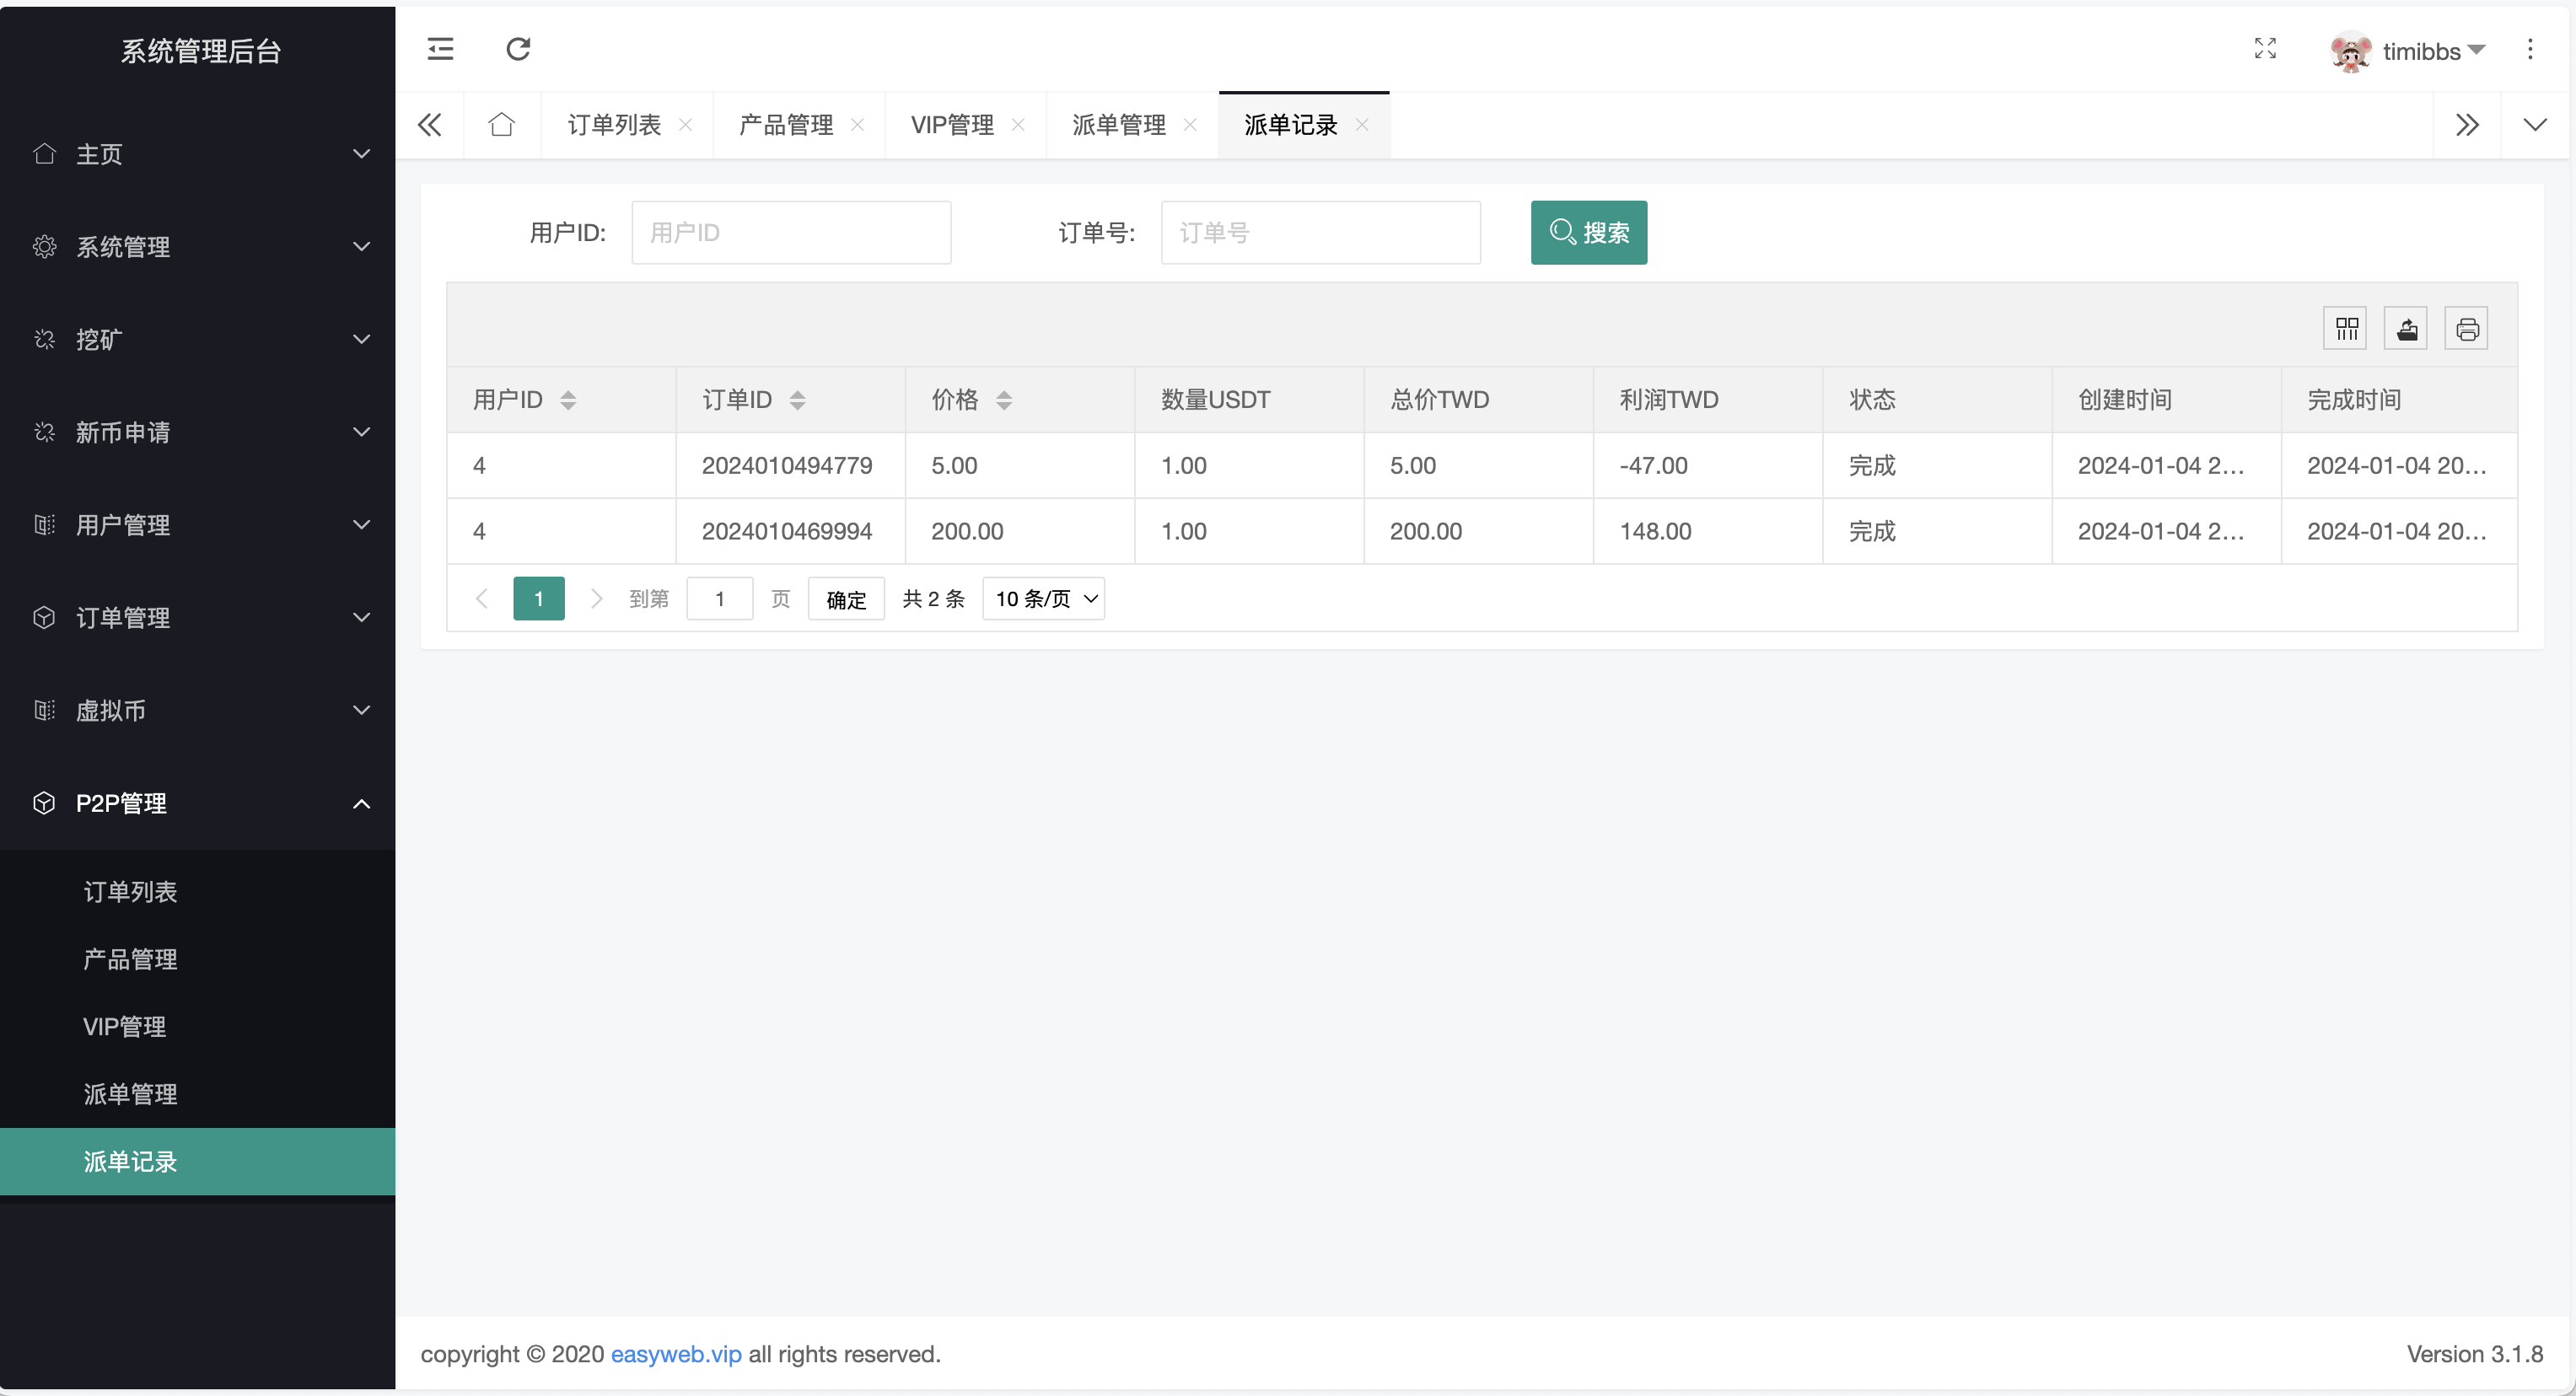Print the 派单记录 table
Viewport: 2576px width, 1396px height.
point(2467,328)
